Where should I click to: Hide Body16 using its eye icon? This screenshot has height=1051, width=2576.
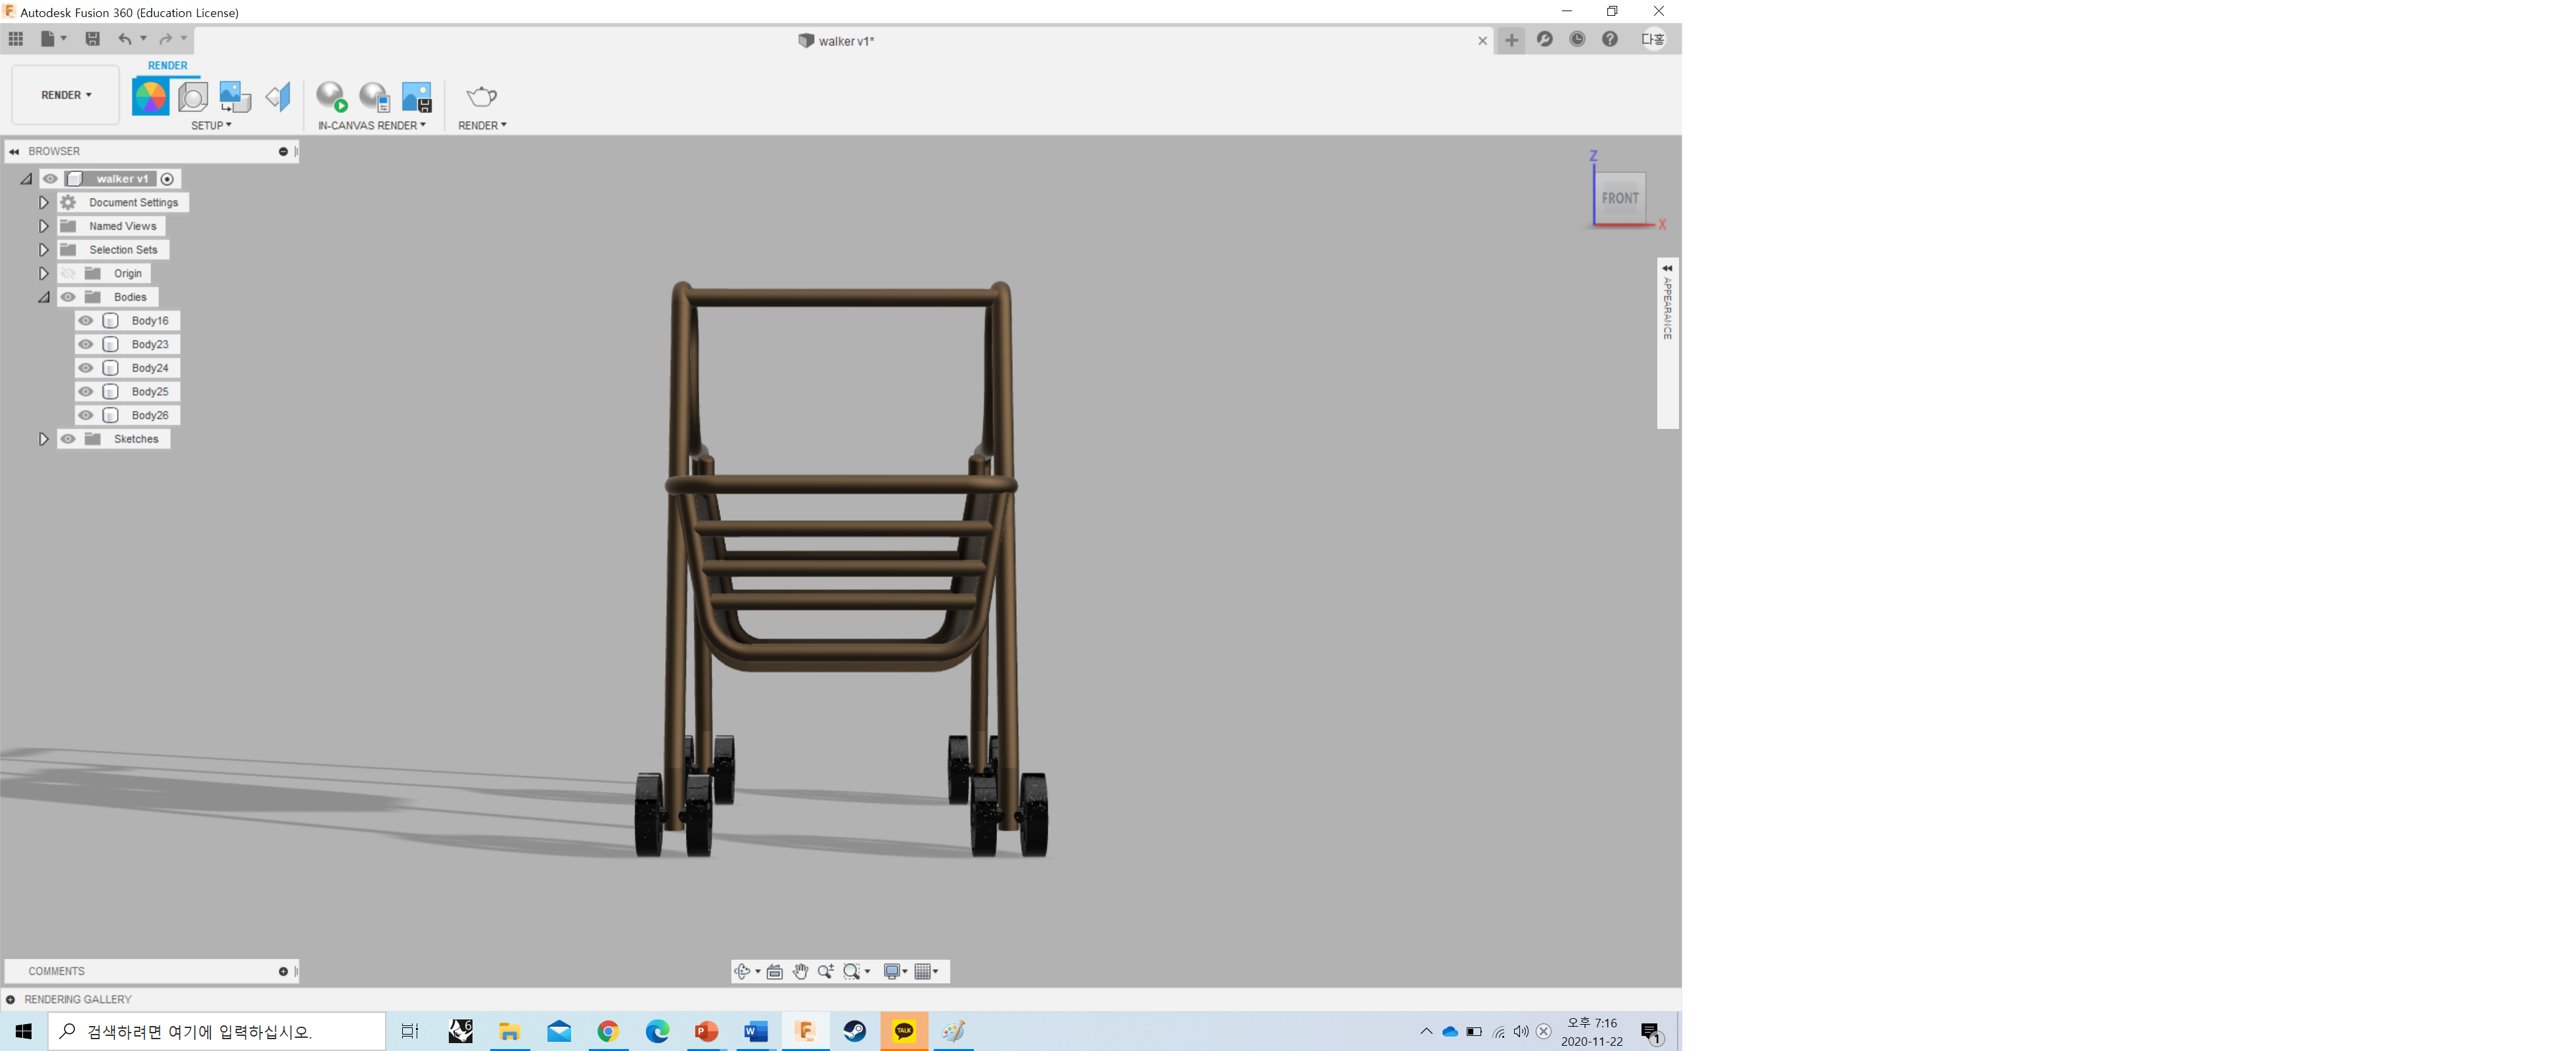click(x=86, y=321)
